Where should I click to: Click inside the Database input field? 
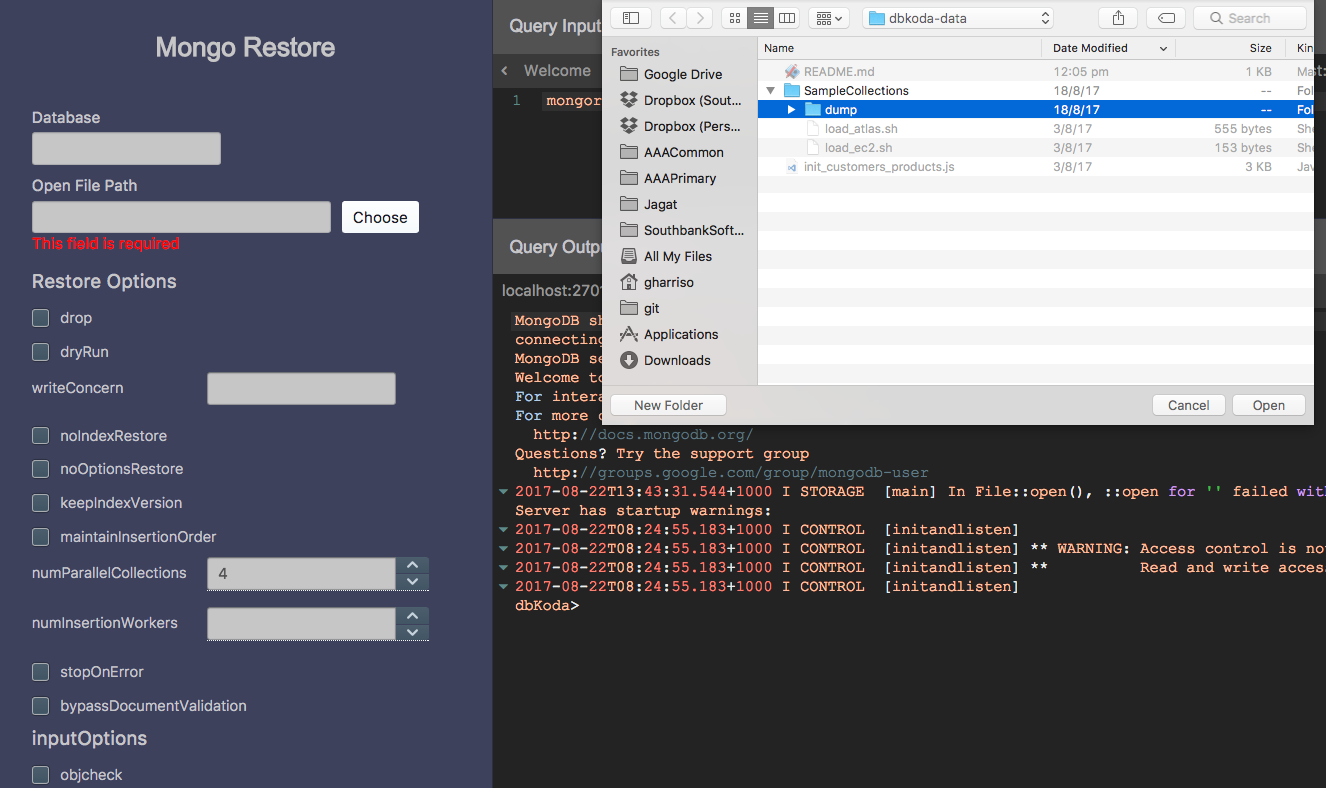(126, 148)
